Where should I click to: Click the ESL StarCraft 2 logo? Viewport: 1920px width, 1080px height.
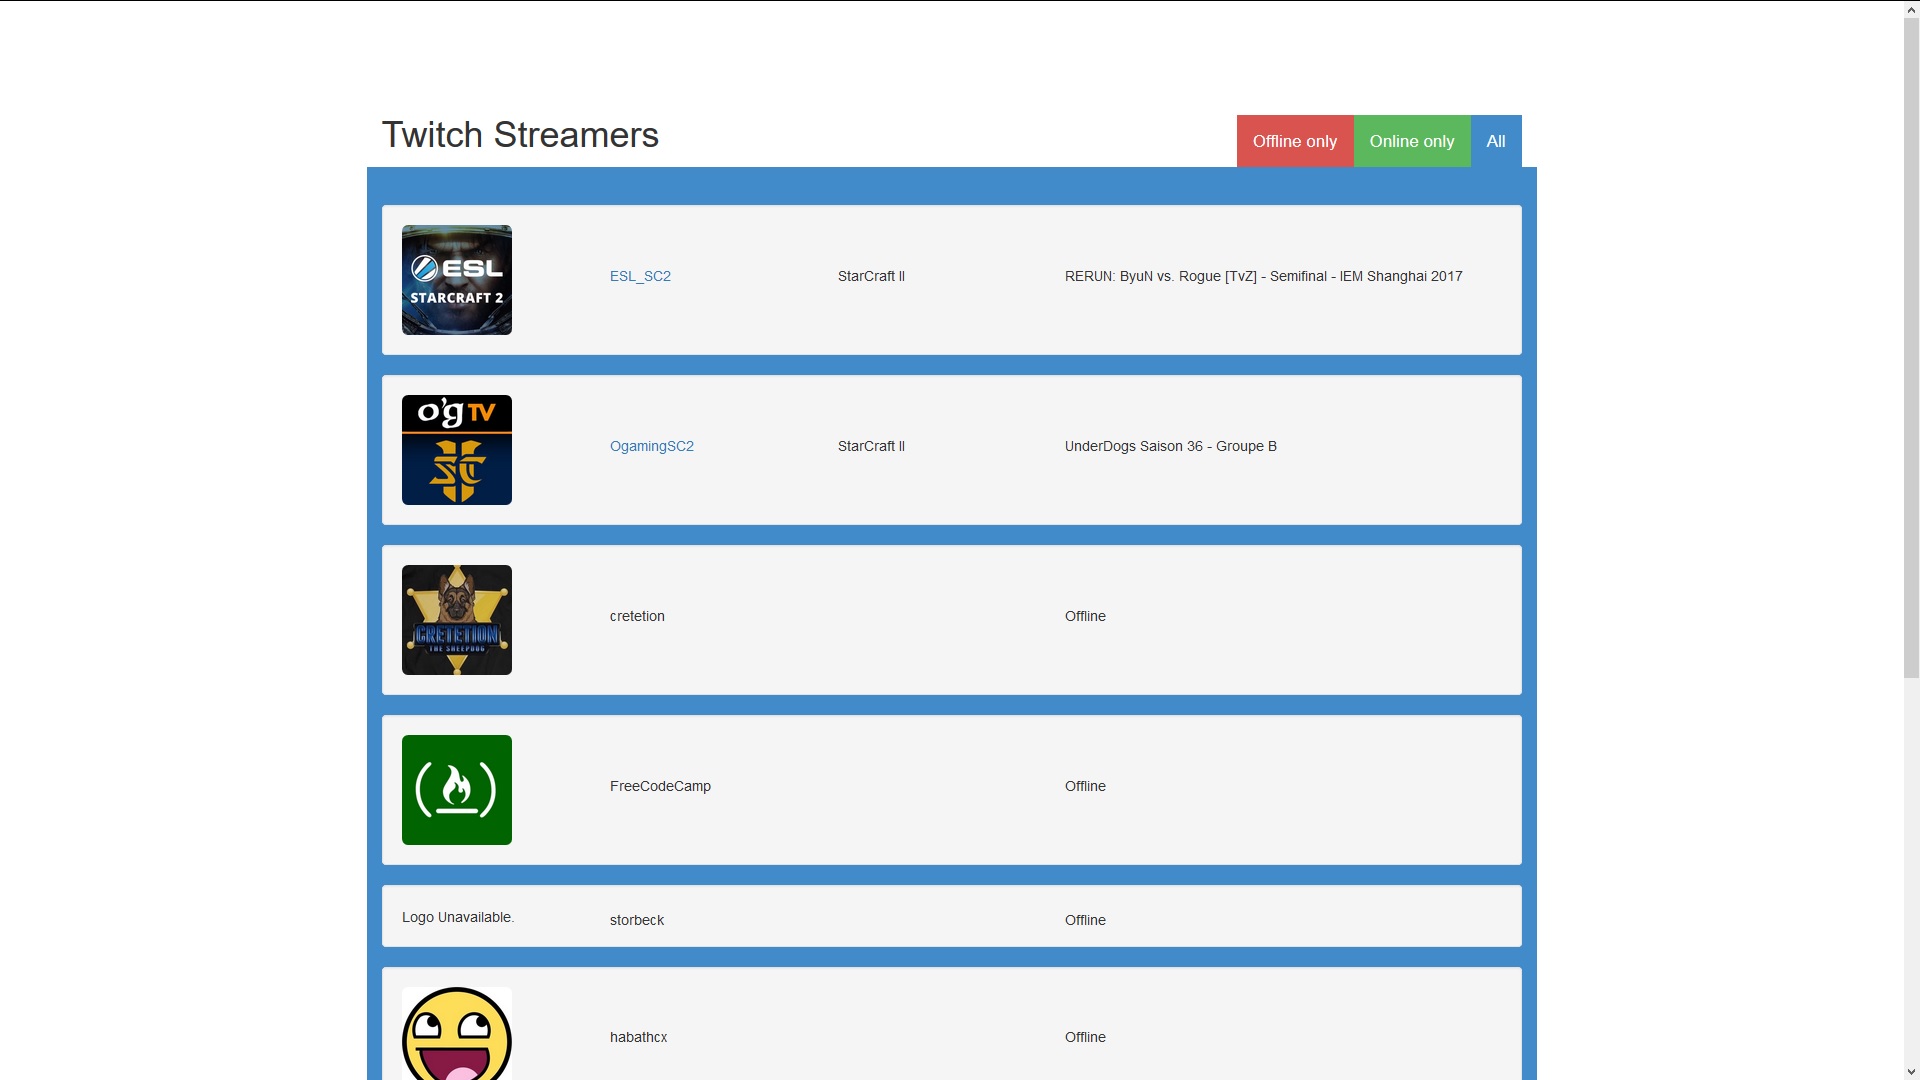457,280
